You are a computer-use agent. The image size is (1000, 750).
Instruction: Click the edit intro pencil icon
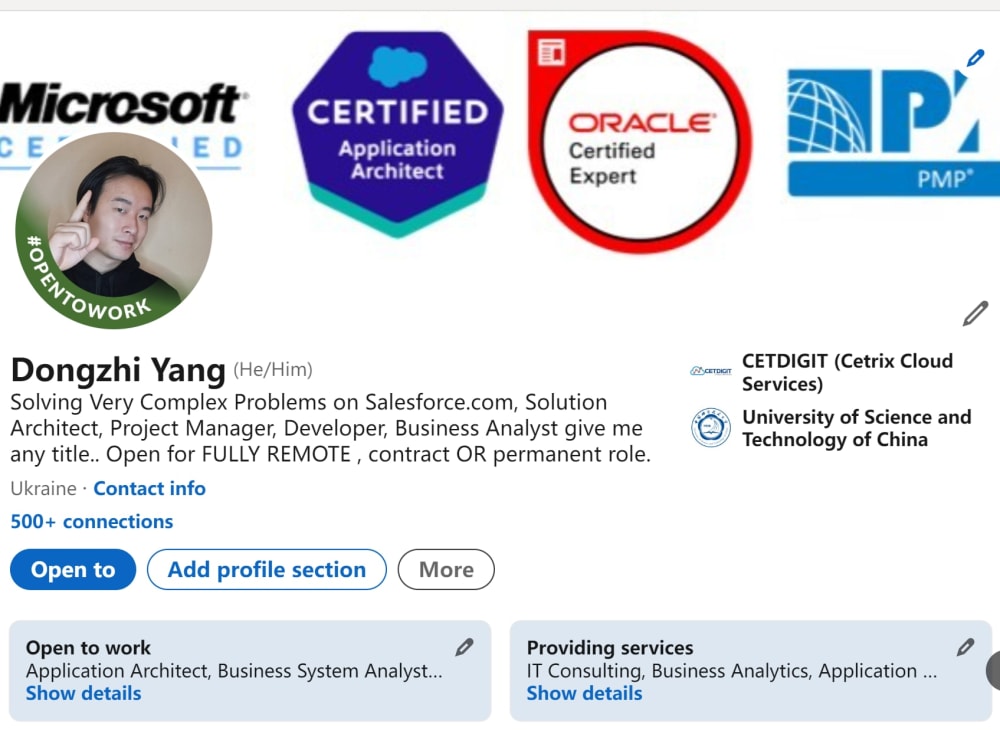pos(975,314)
